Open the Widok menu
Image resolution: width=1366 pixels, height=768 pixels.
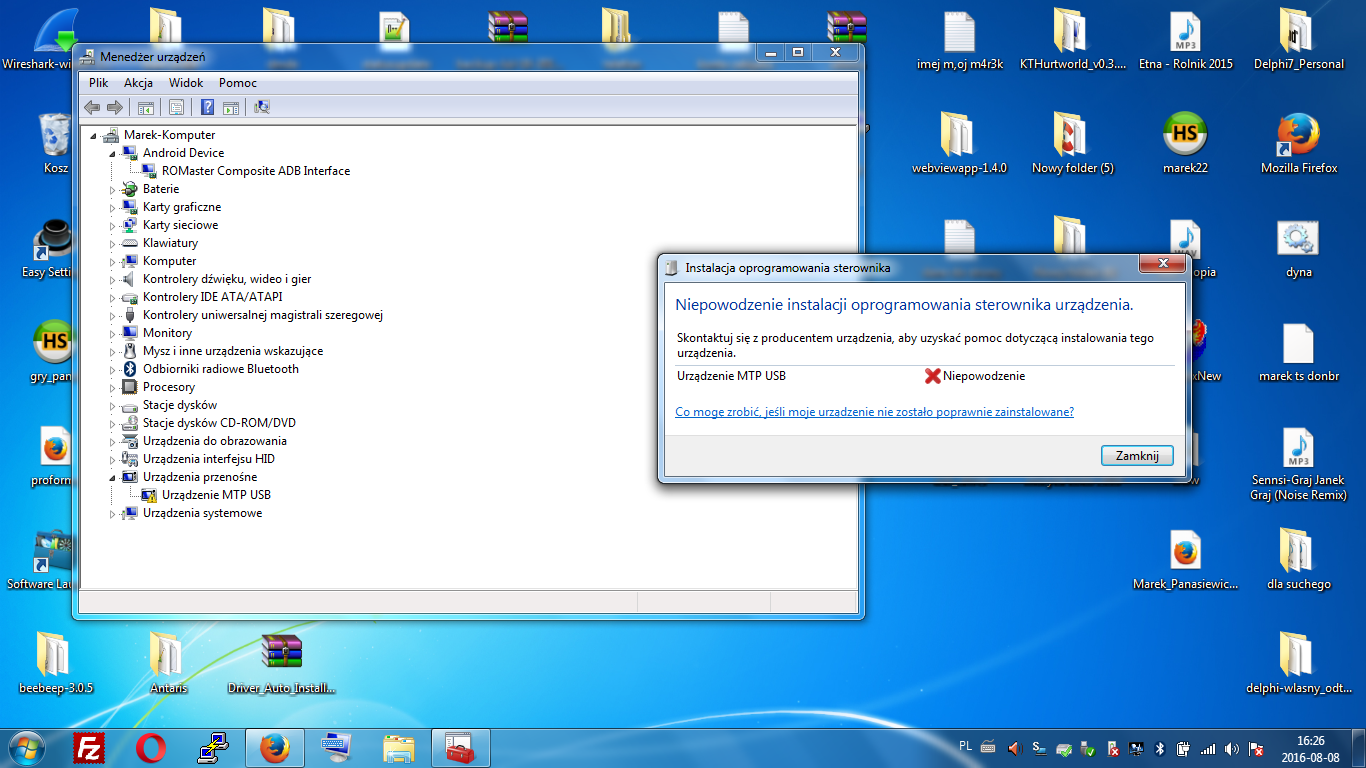point(186,83)
